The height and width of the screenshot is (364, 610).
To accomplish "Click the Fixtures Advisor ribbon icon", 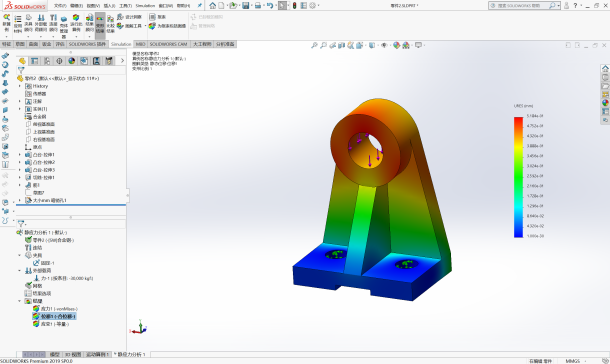I will 28,24.
